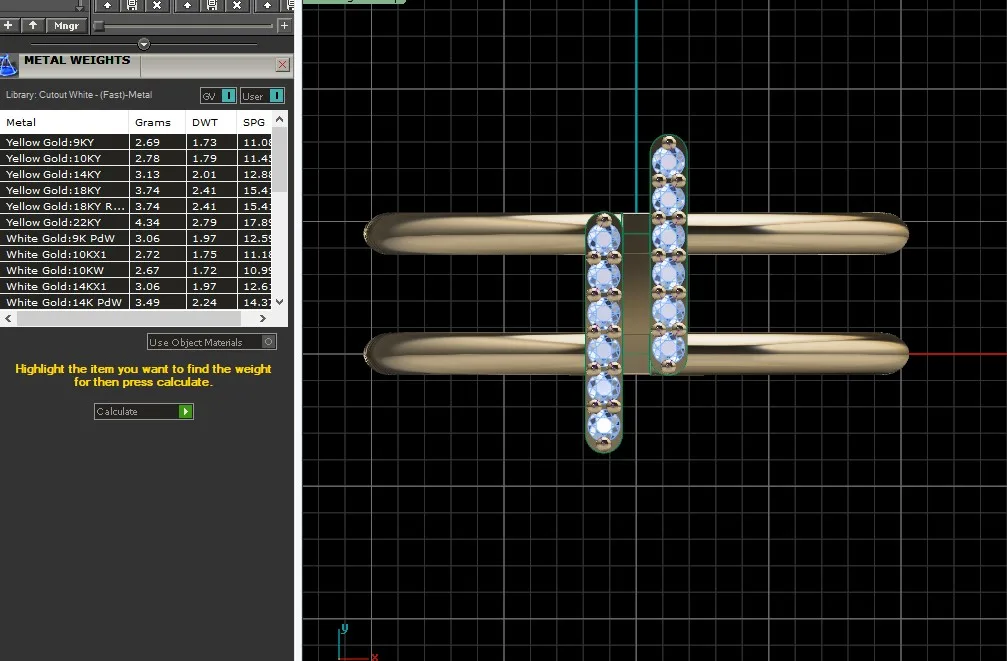
Task: Click the first X delete icon in toolbar
Action: pyautogui.click(x=157, y=6)
